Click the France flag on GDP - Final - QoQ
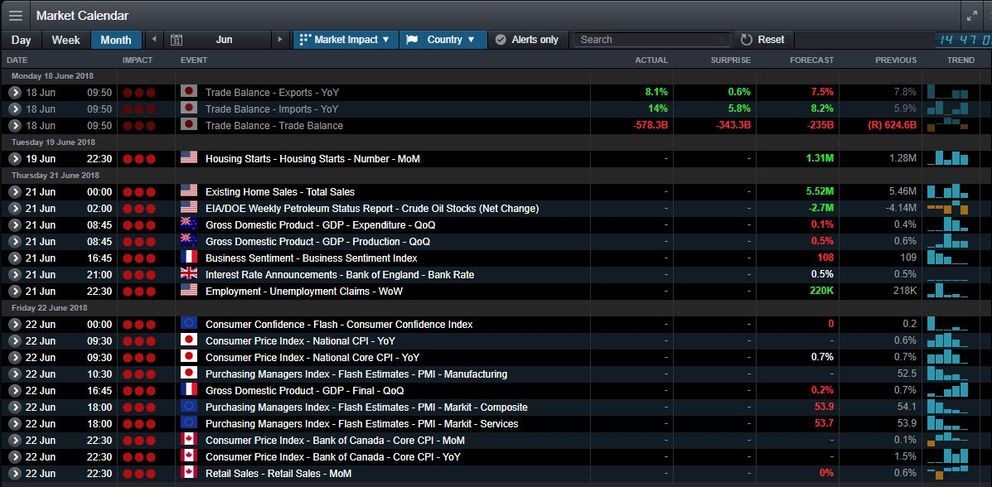This screenshot has width=992, height=487. pyautogui.click(x=189, y=390)
